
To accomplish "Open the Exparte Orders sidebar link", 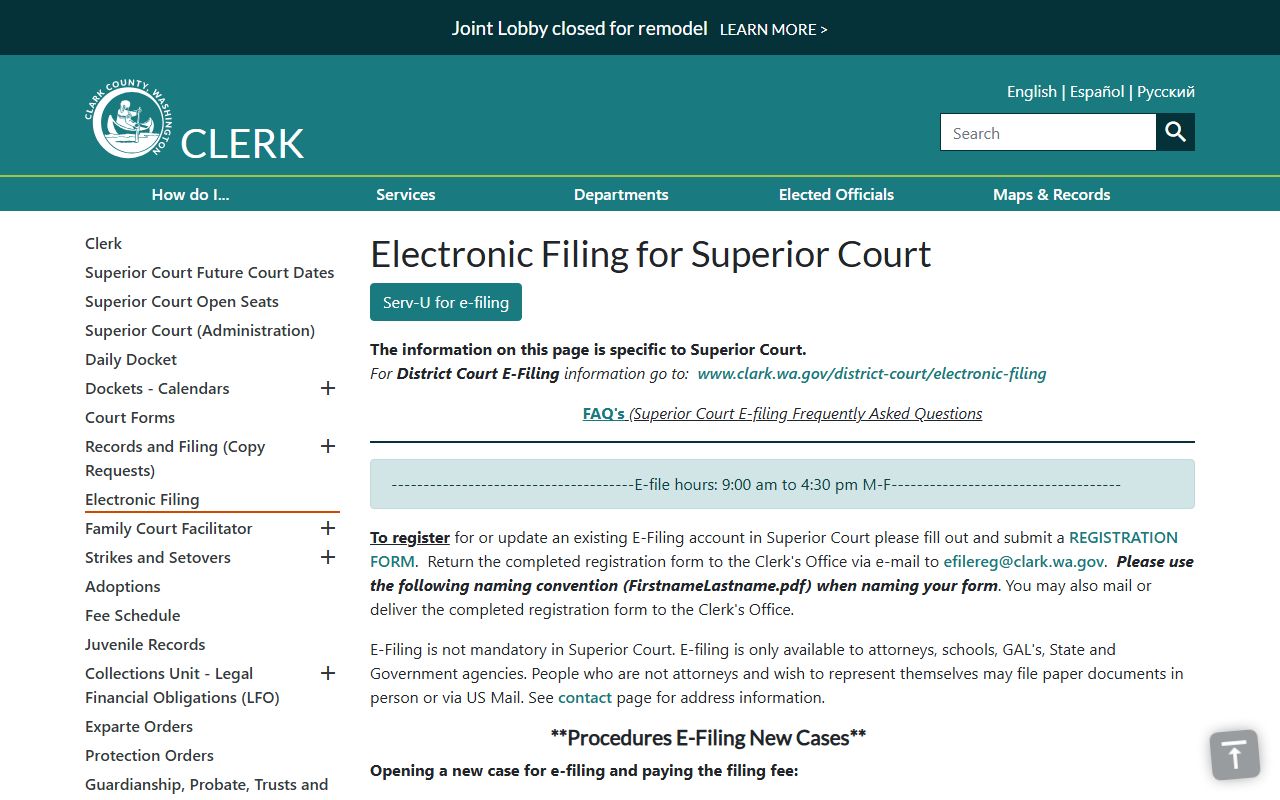I will pos(139,726).
